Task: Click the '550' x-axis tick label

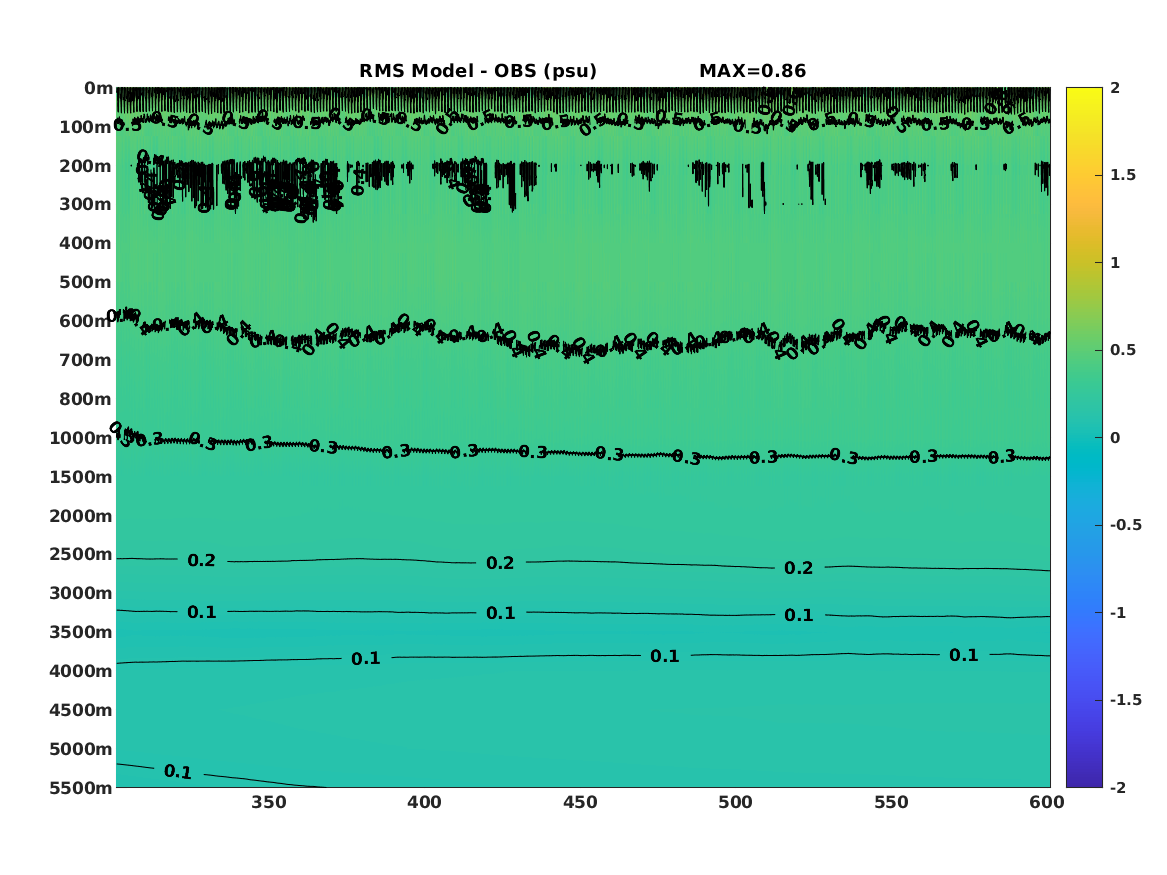Action: point(892,803)
